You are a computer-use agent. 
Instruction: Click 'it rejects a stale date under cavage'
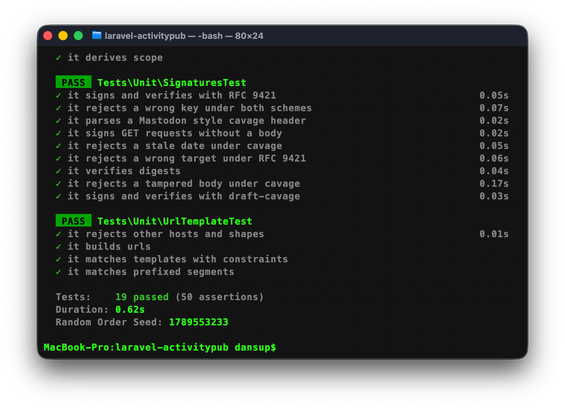[x=175, y=146]
